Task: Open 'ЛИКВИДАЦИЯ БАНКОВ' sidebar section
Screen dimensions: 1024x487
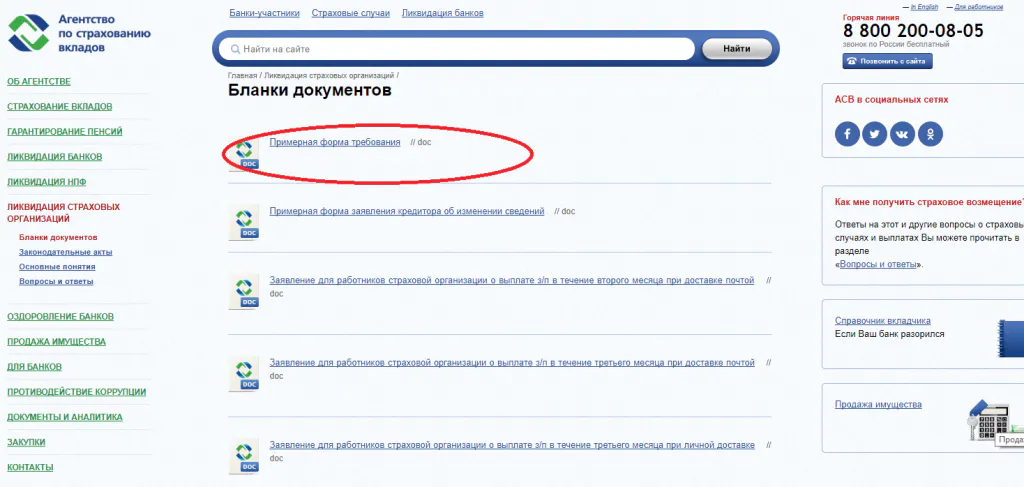Action: coord(54,157)
